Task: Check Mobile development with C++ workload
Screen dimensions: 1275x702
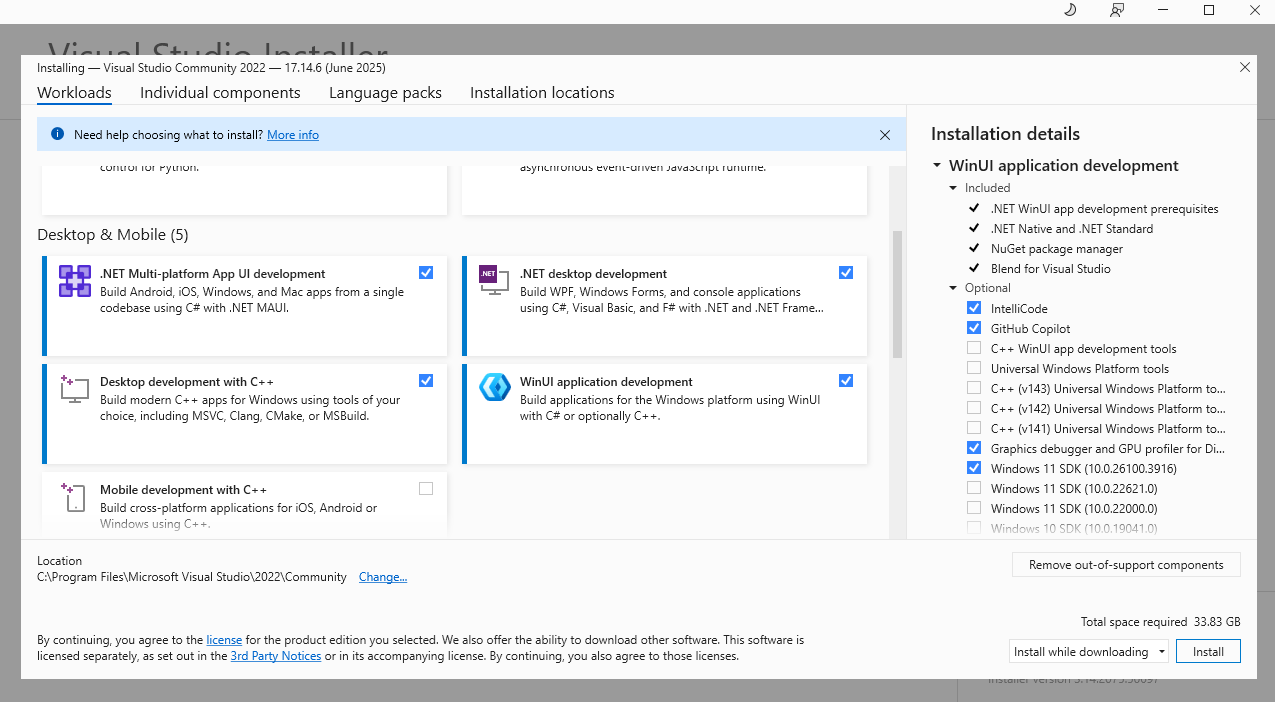Action: (426, 488)
